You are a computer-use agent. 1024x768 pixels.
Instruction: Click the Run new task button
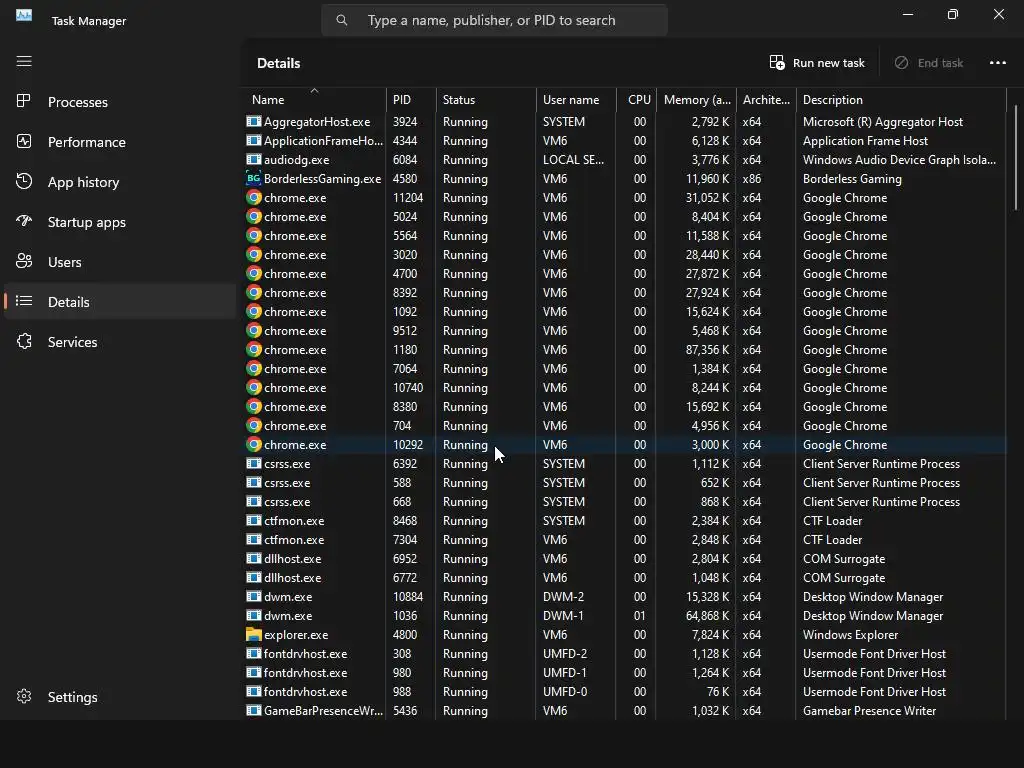coord(816,63)
